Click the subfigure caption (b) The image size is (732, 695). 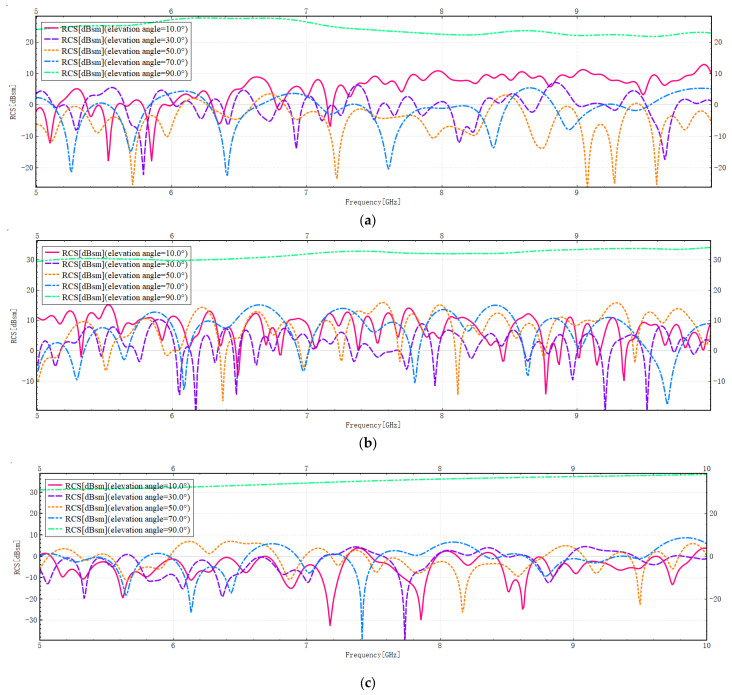[x=368, y=443]
